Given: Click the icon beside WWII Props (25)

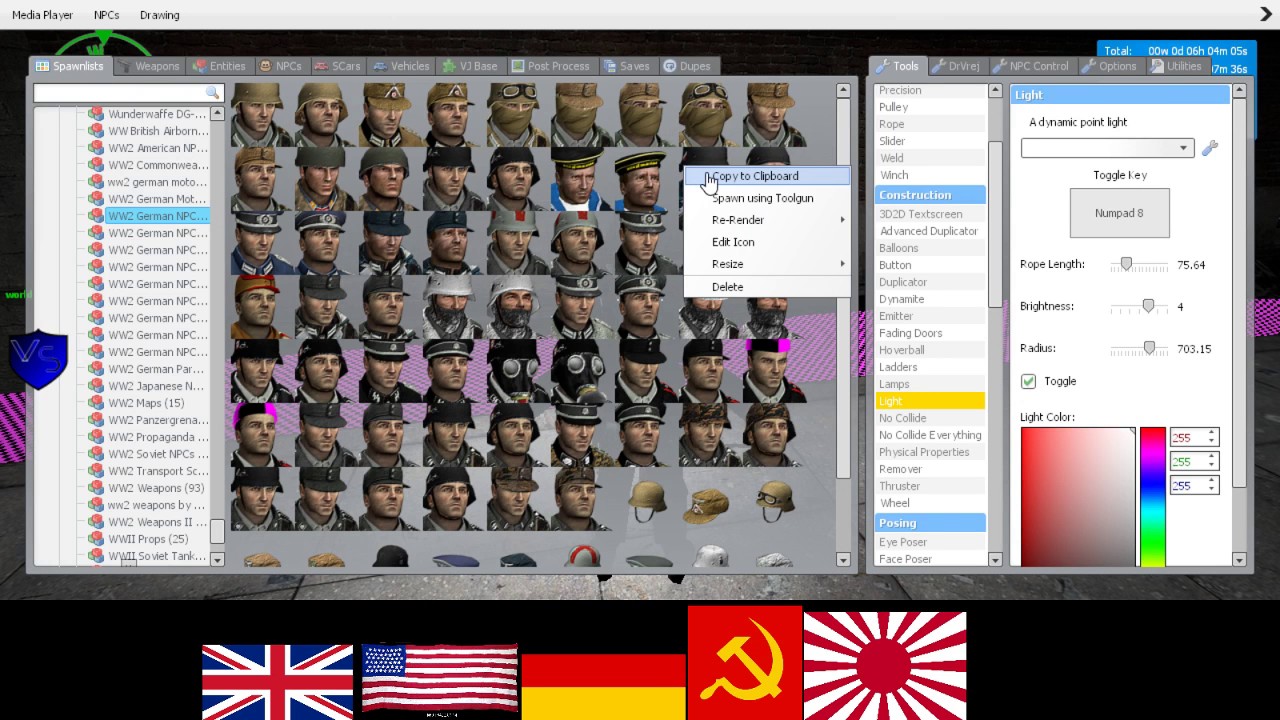Looking at the screenshot, I should tap(96, 539).
